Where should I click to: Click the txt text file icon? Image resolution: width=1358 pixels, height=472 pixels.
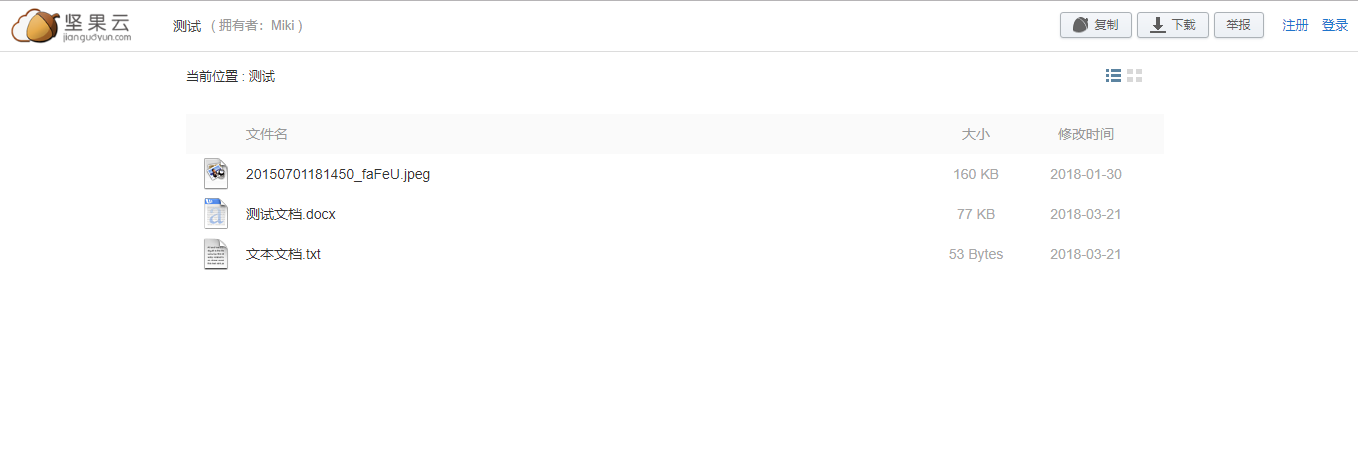tap(215, 254)
